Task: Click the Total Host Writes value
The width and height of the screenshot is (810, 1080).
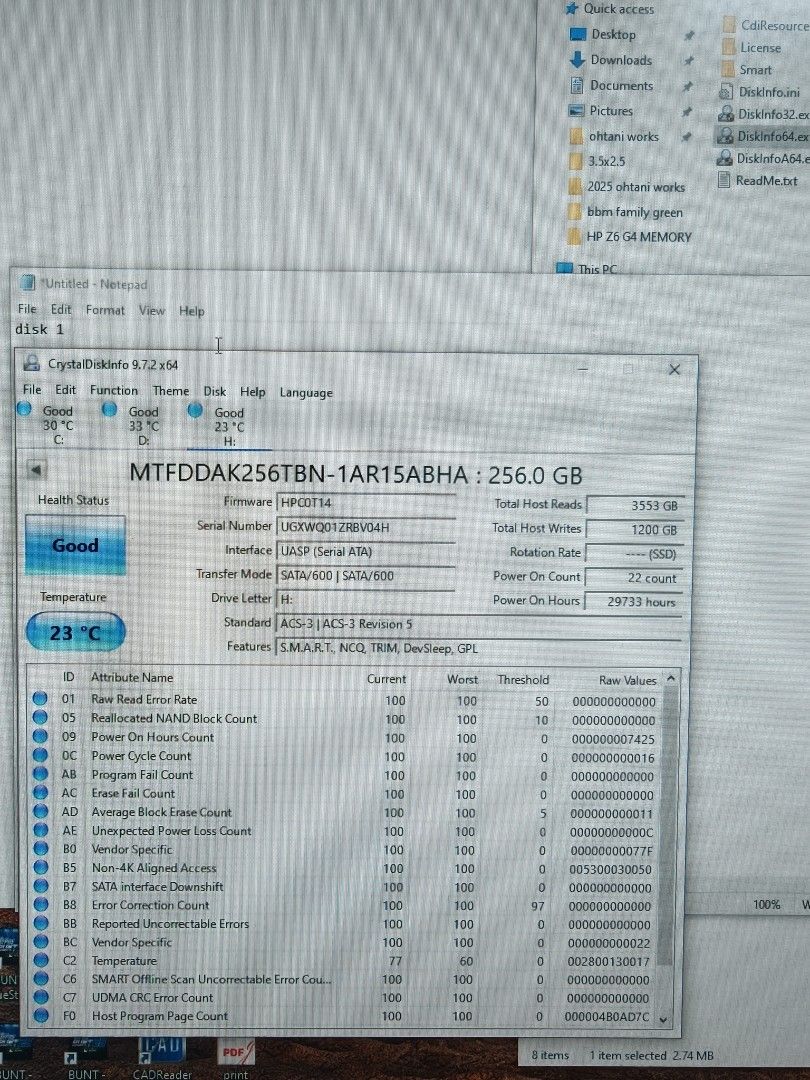Action: (634, 529)
